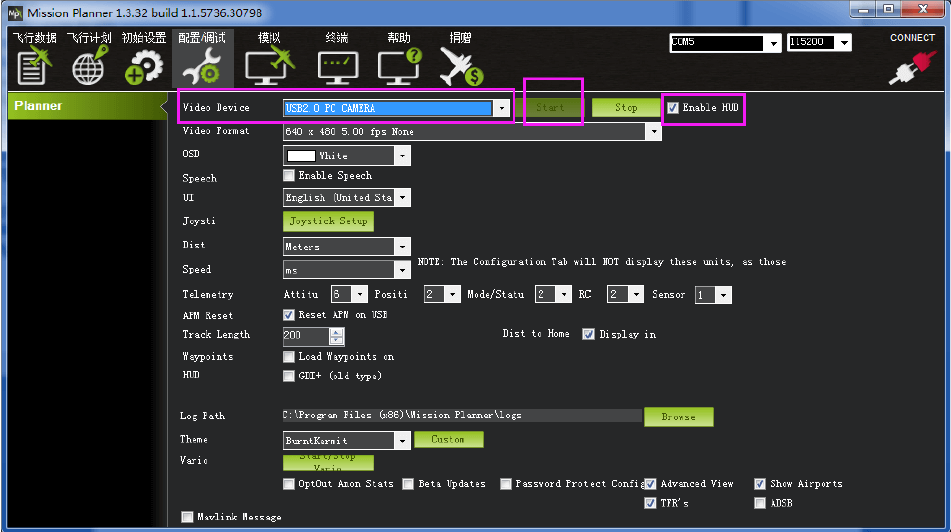Open the Simulation (模拟) monitor icon
The width and height of the screenshot is (951, 532).
click(268, 66)
